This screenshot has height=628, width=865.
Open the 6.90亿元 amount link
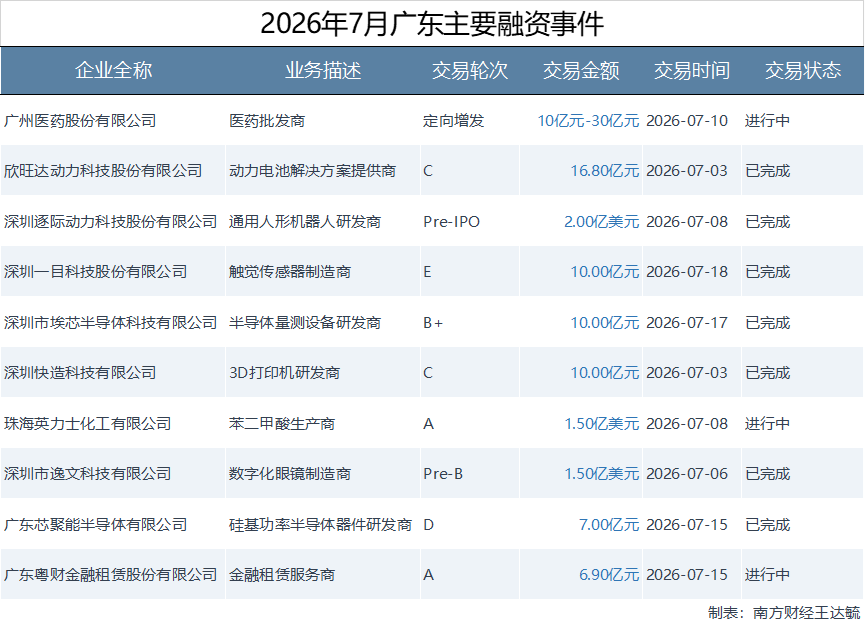tap(609, 575)
